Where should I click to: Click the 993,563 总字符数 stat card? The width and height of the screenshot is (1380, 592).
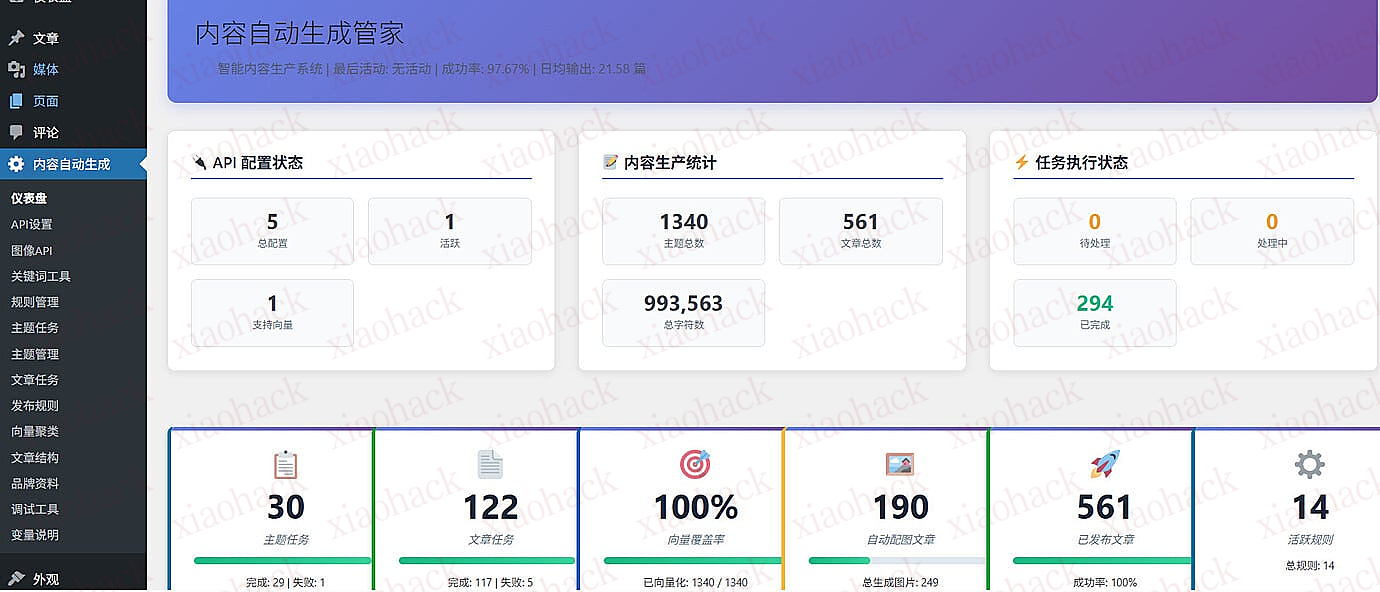[x=683, y=312]
